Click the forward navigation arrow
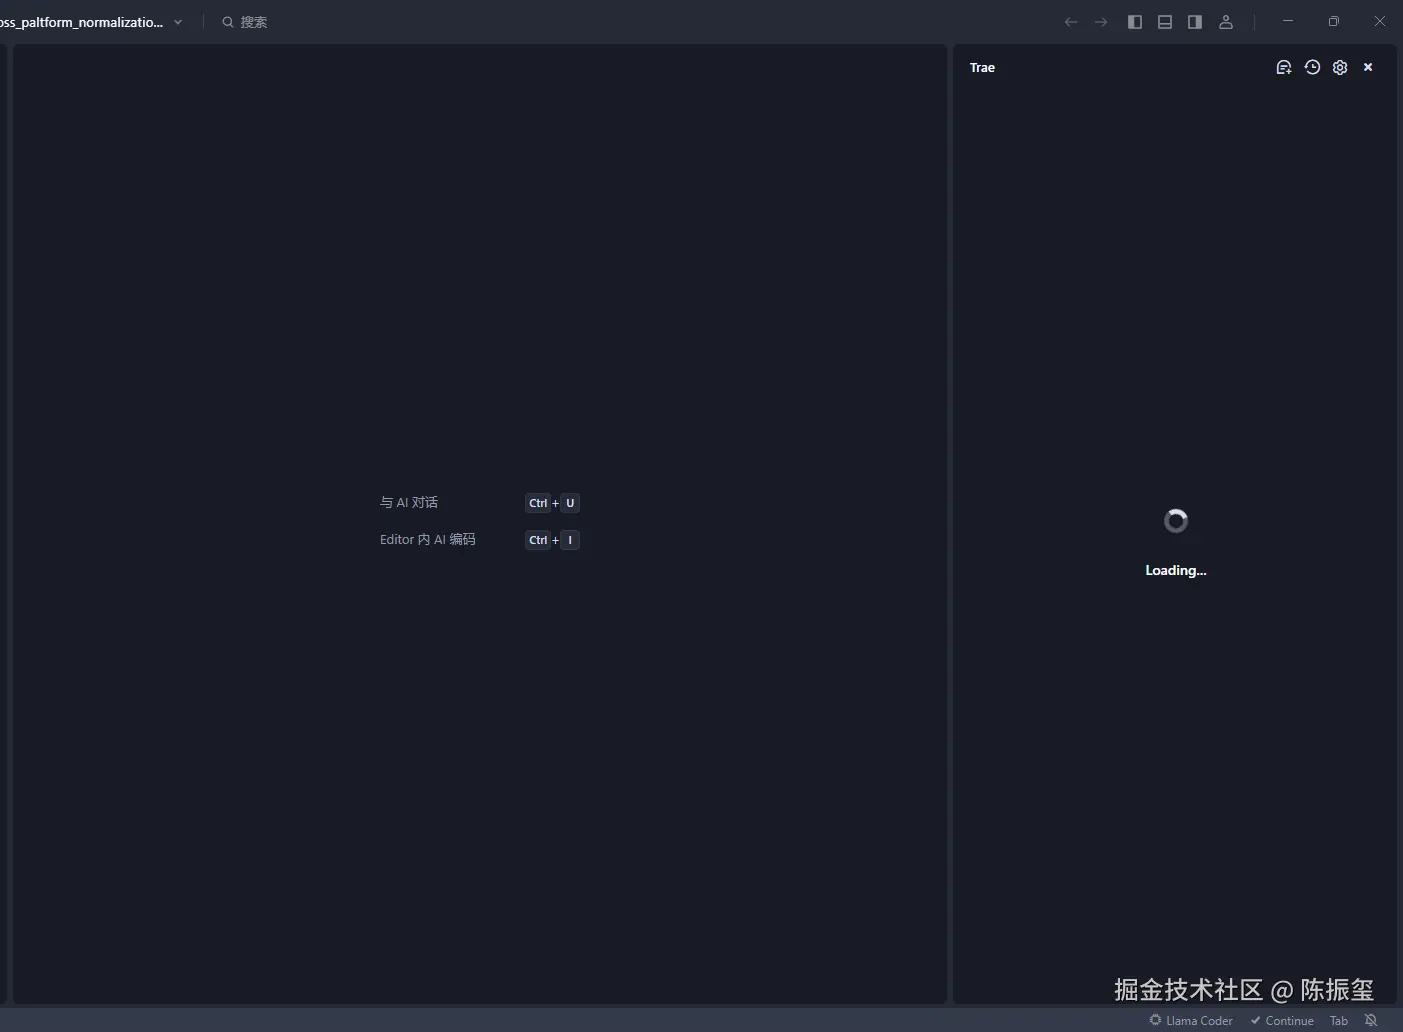 [1101, 21]
